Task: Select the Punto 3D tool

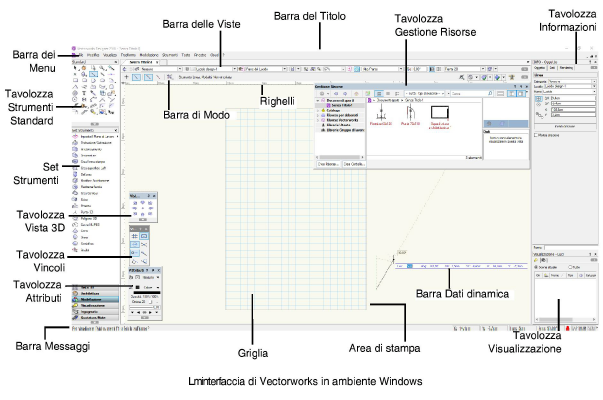Action: (83, 212)
